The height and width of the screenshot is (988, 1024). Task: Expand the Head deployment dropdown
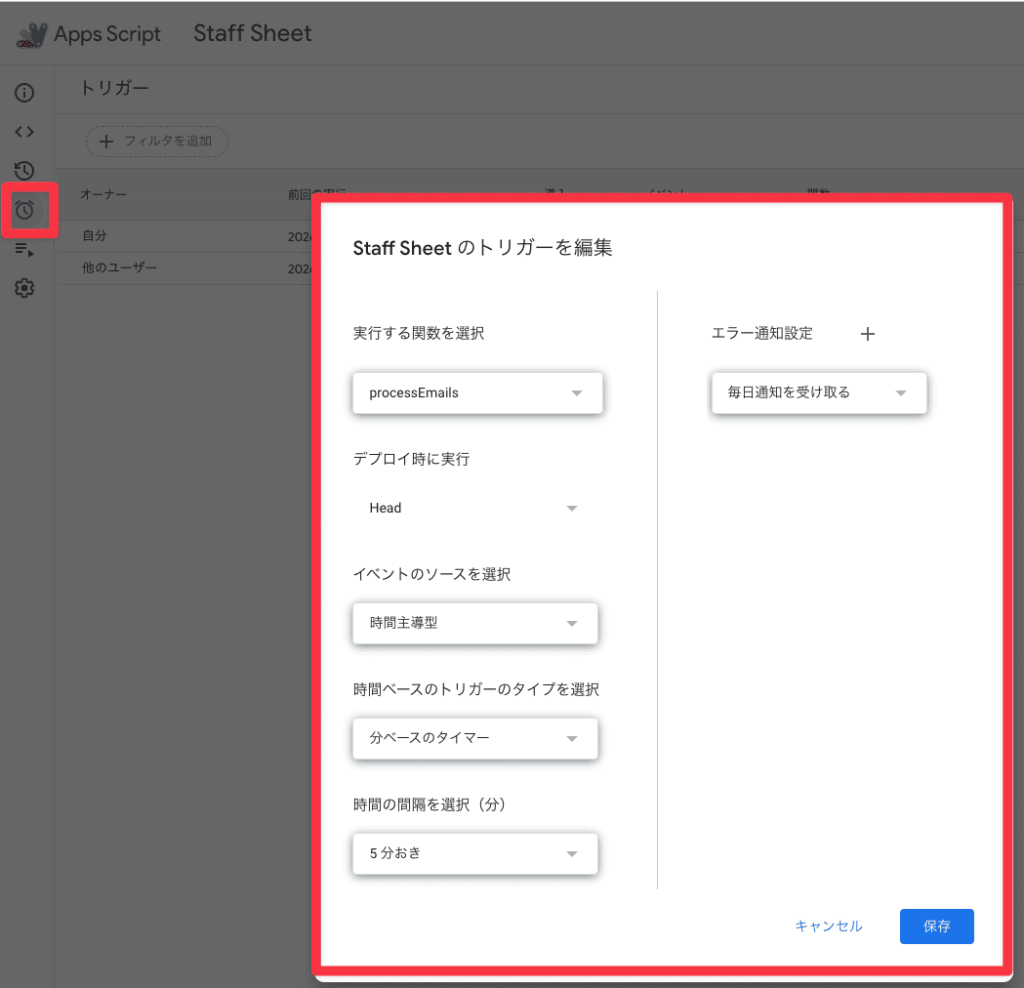point(474,508)
